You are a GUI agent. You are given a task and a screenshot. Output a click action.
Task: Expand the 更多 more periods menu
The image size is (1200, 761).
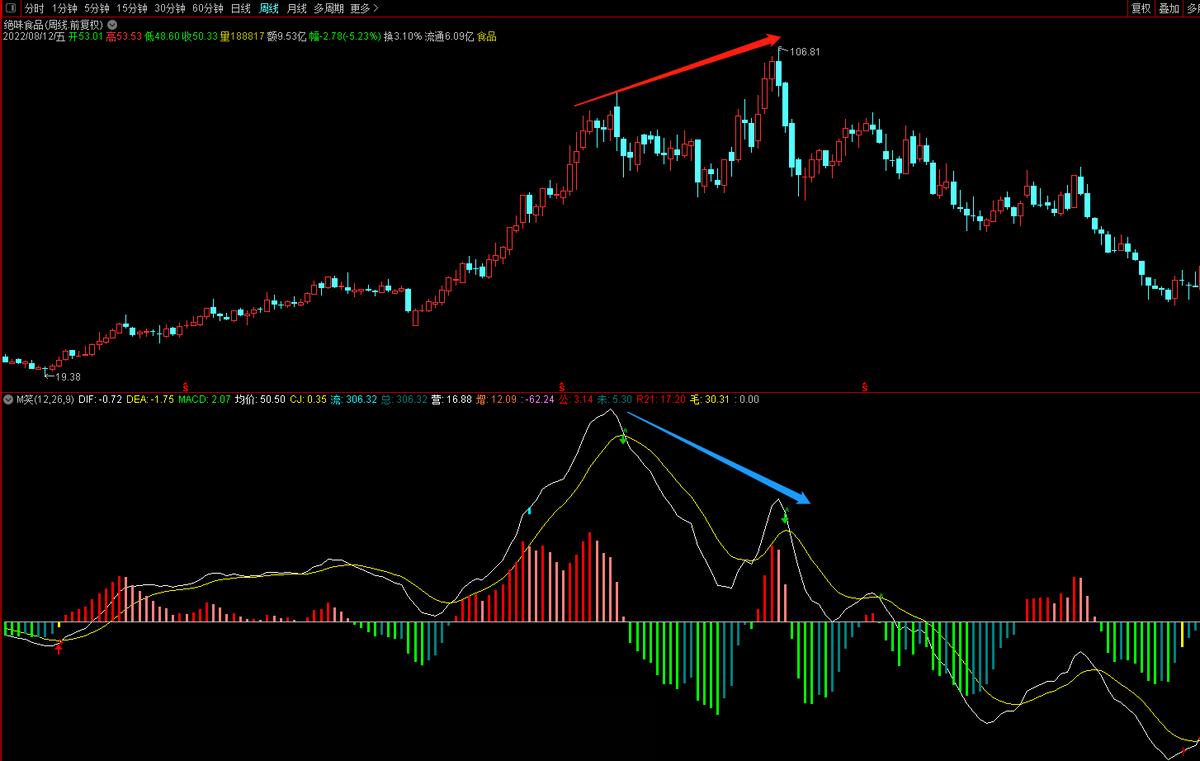[x=364, y=8]
